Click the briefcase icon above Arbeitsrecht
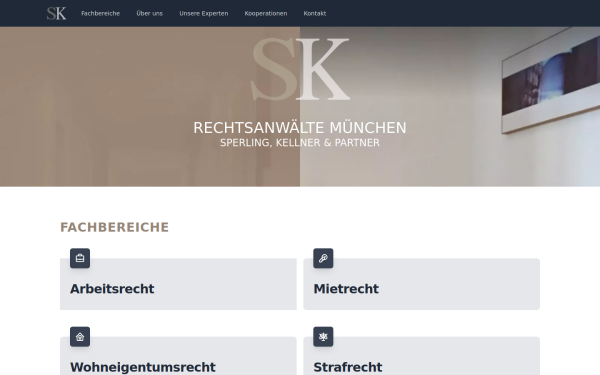The image size is (600, 375). [80, 258]
